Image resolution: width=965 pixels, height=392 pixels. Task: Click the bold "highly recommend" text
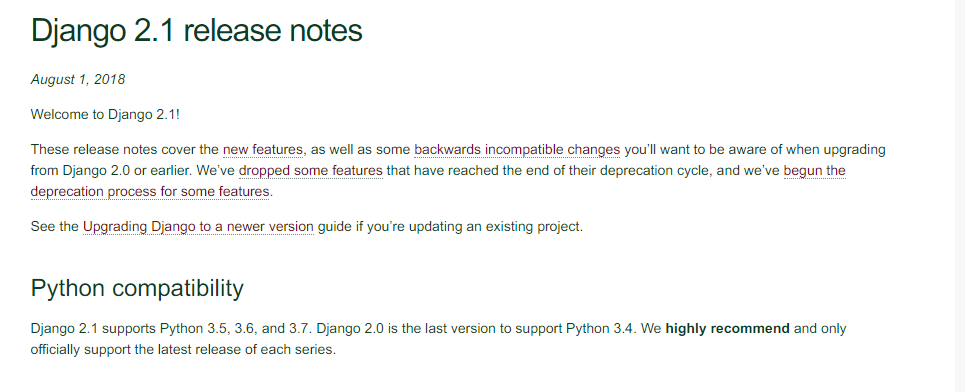click(727, 329)
